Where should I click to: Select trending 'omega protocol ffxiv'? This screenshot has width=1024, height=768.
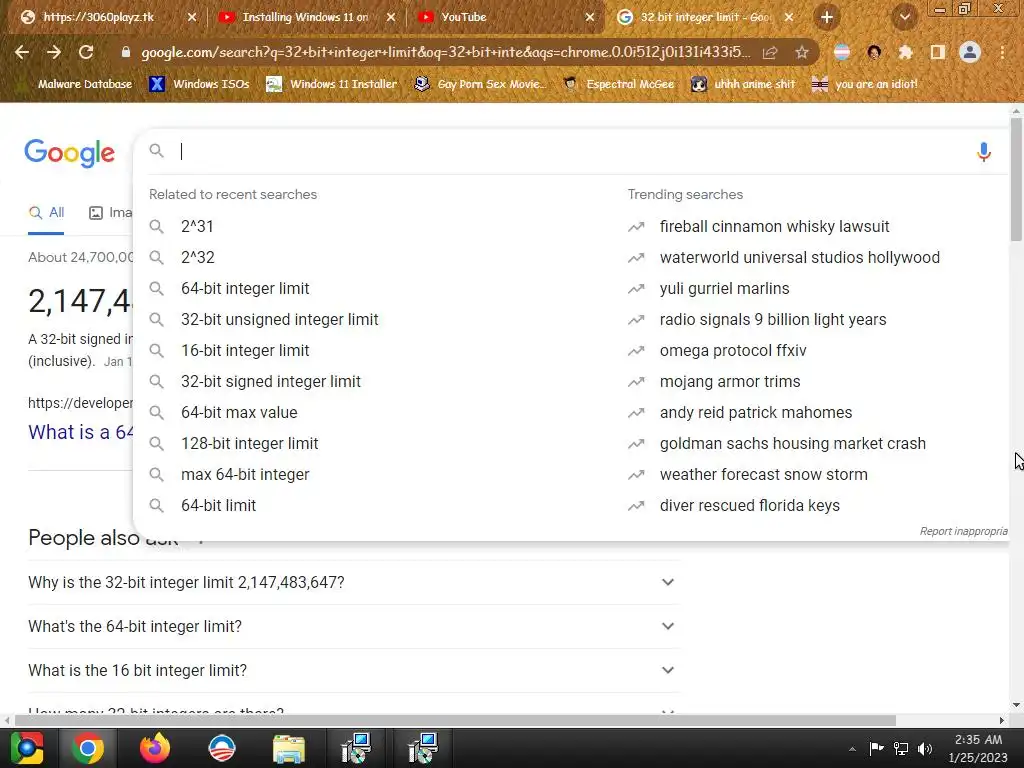point(733,350)
